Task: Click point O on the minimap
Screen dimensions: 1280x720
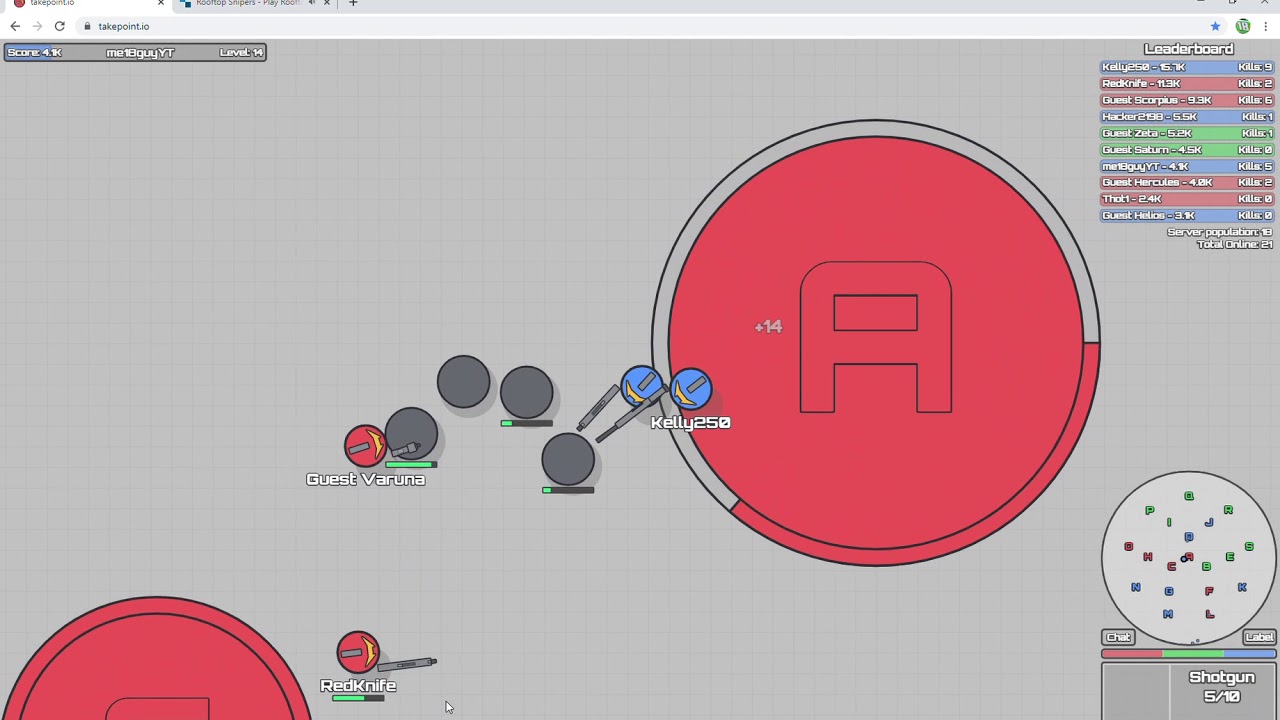Action: pyautogui.click(x=1129, y=546)
